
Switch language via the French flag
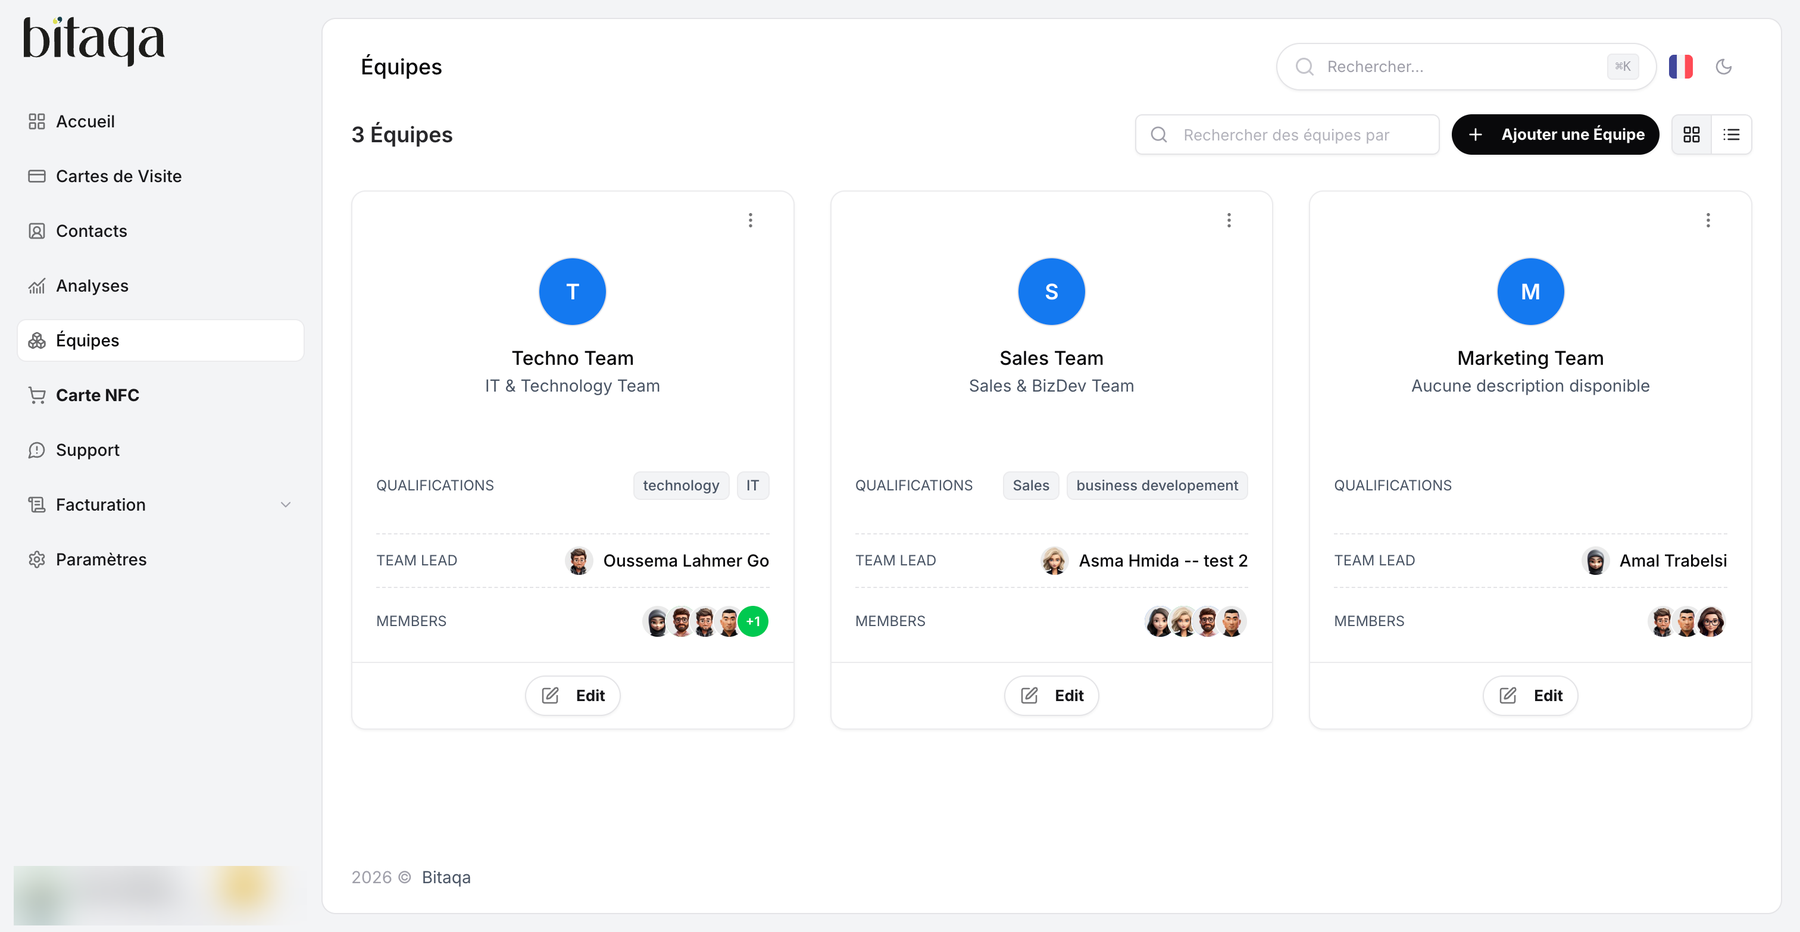point(1681,67)
